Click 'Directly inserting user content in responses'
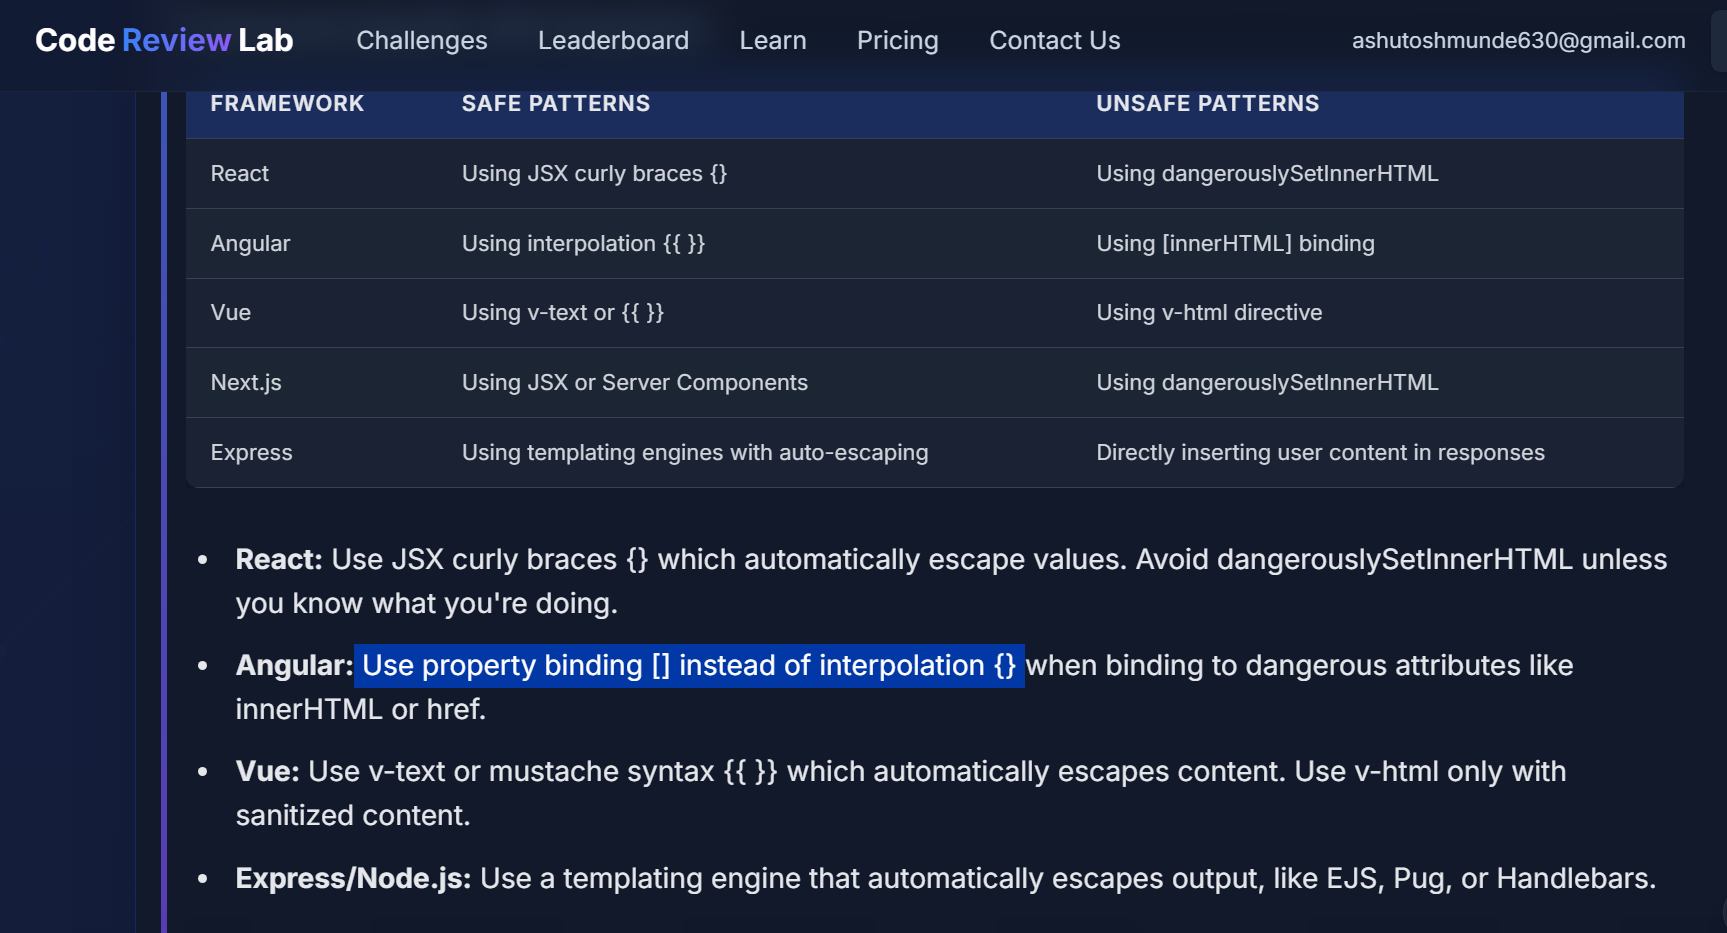 pos(1320,453)
